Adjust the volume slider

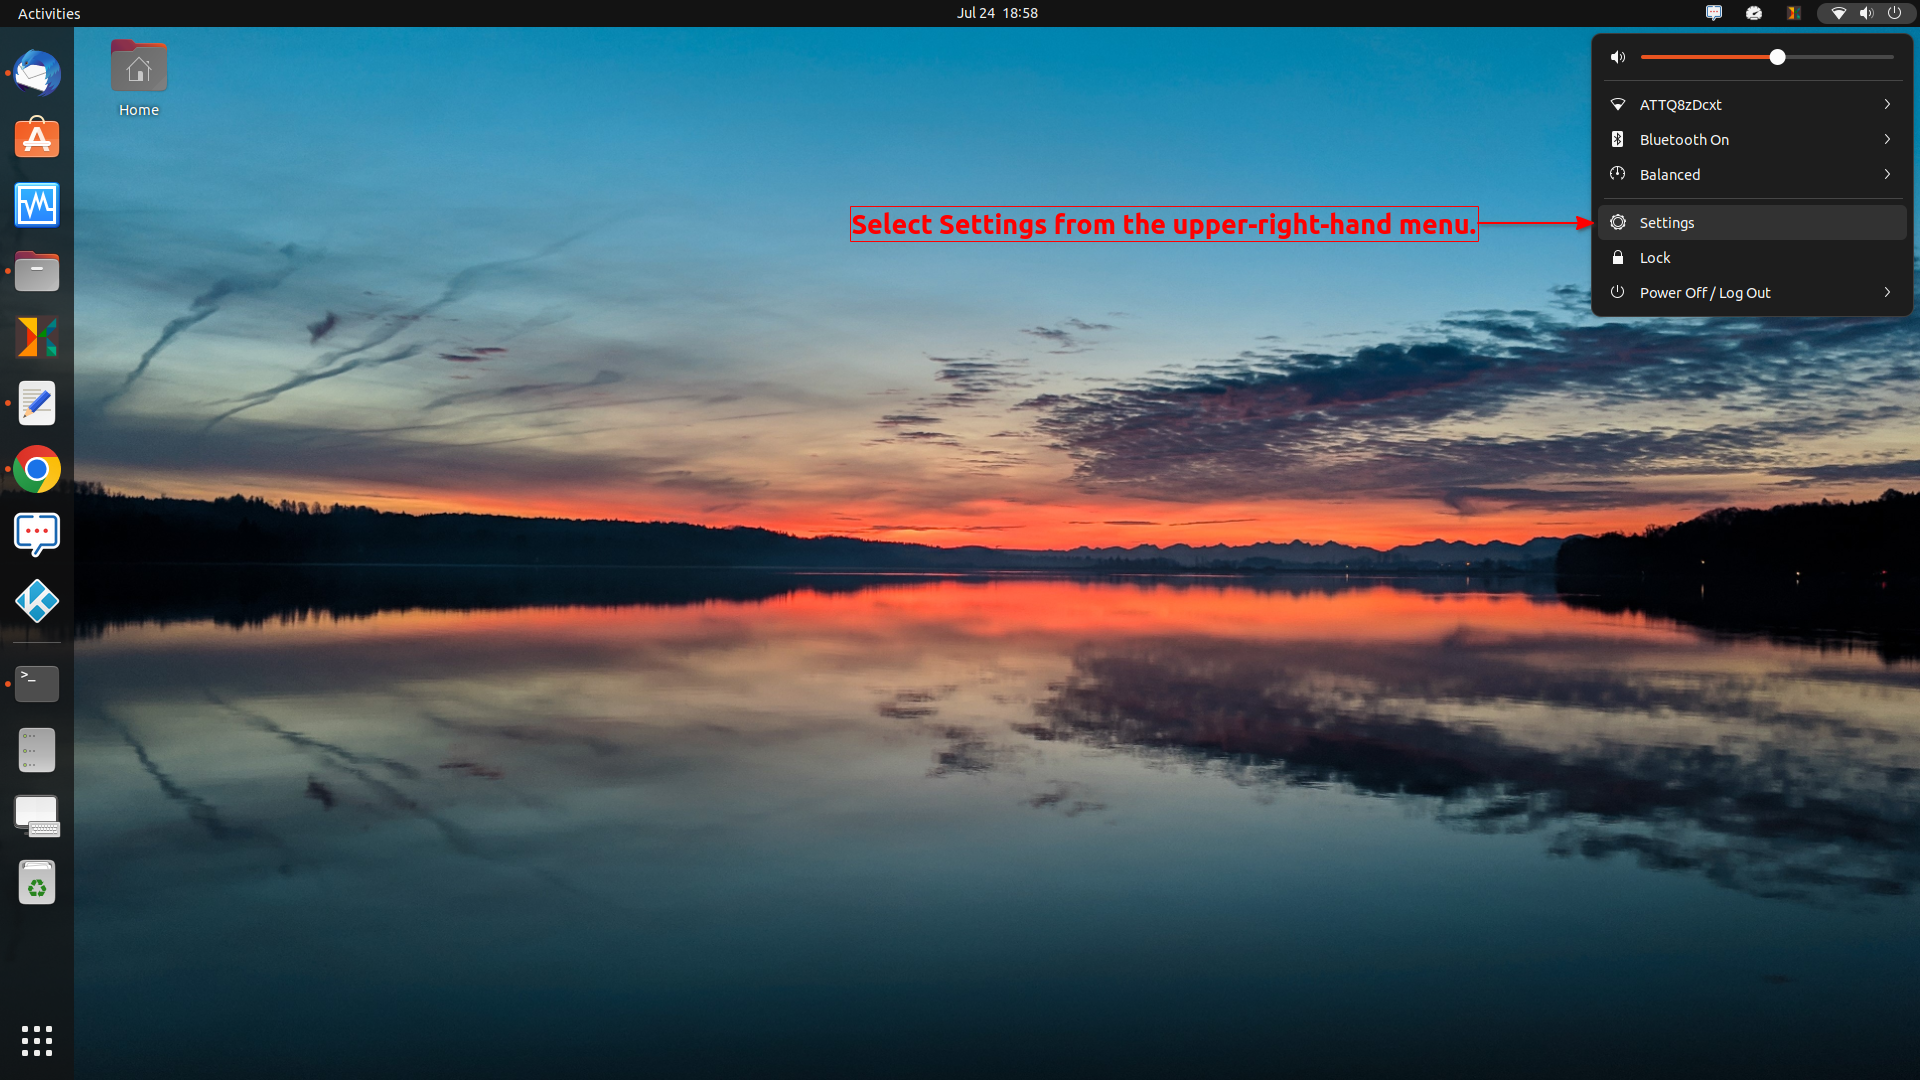(x=1775, y=57)
